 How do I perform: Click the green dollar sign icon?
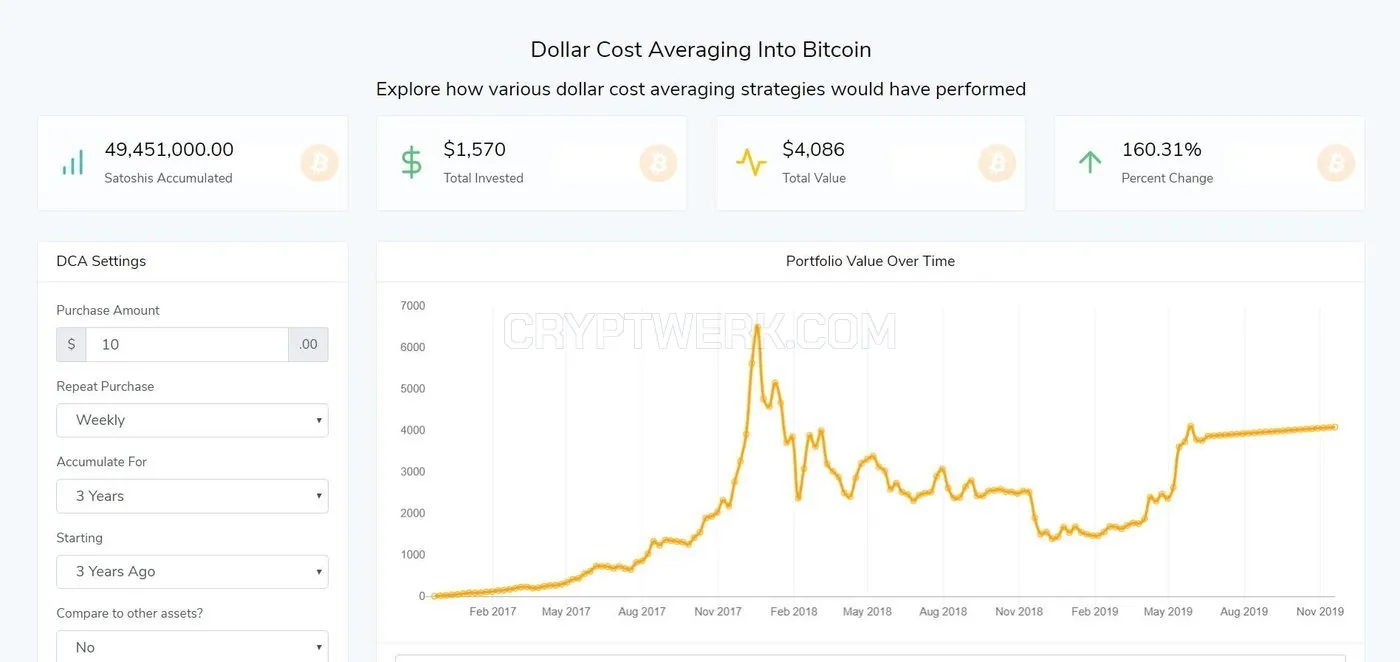[x=412, y=162]
